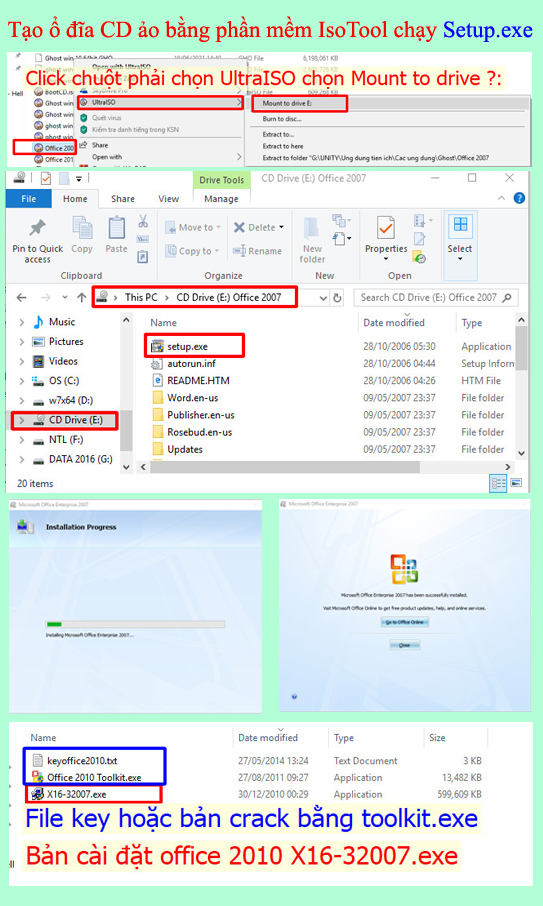
Task: Switch to the View tab
Action: pos(168,198)
